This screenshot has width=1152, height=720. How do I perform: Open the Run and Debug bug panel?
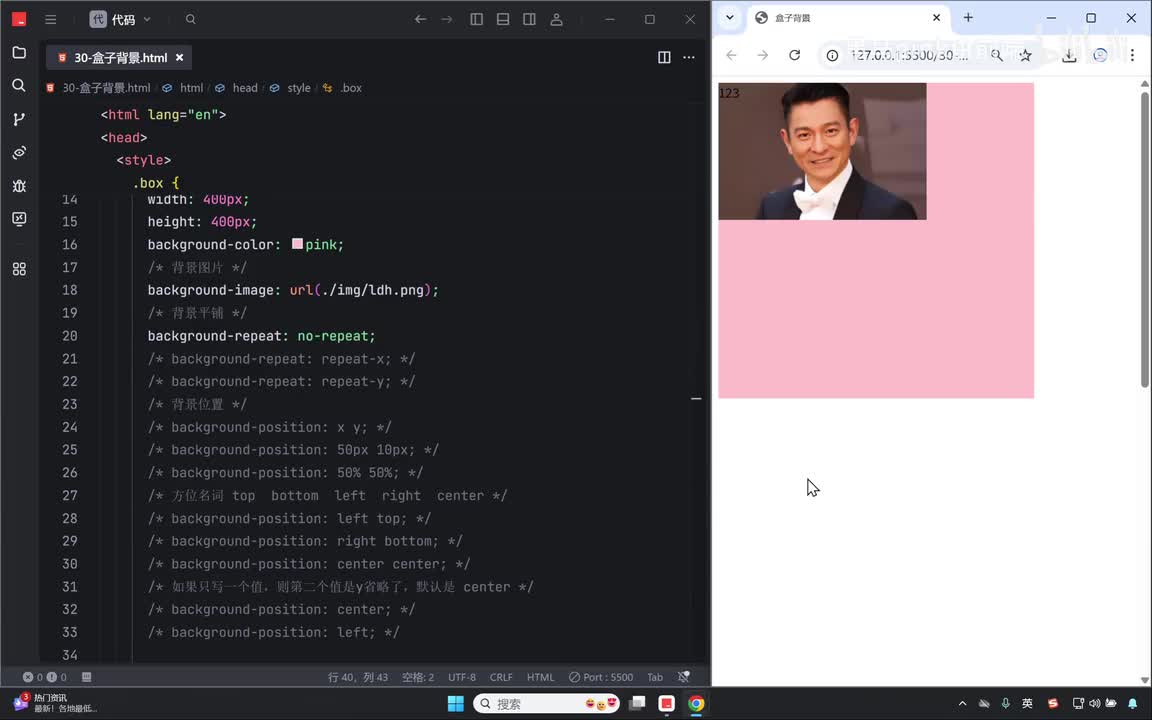click(19, 186)
